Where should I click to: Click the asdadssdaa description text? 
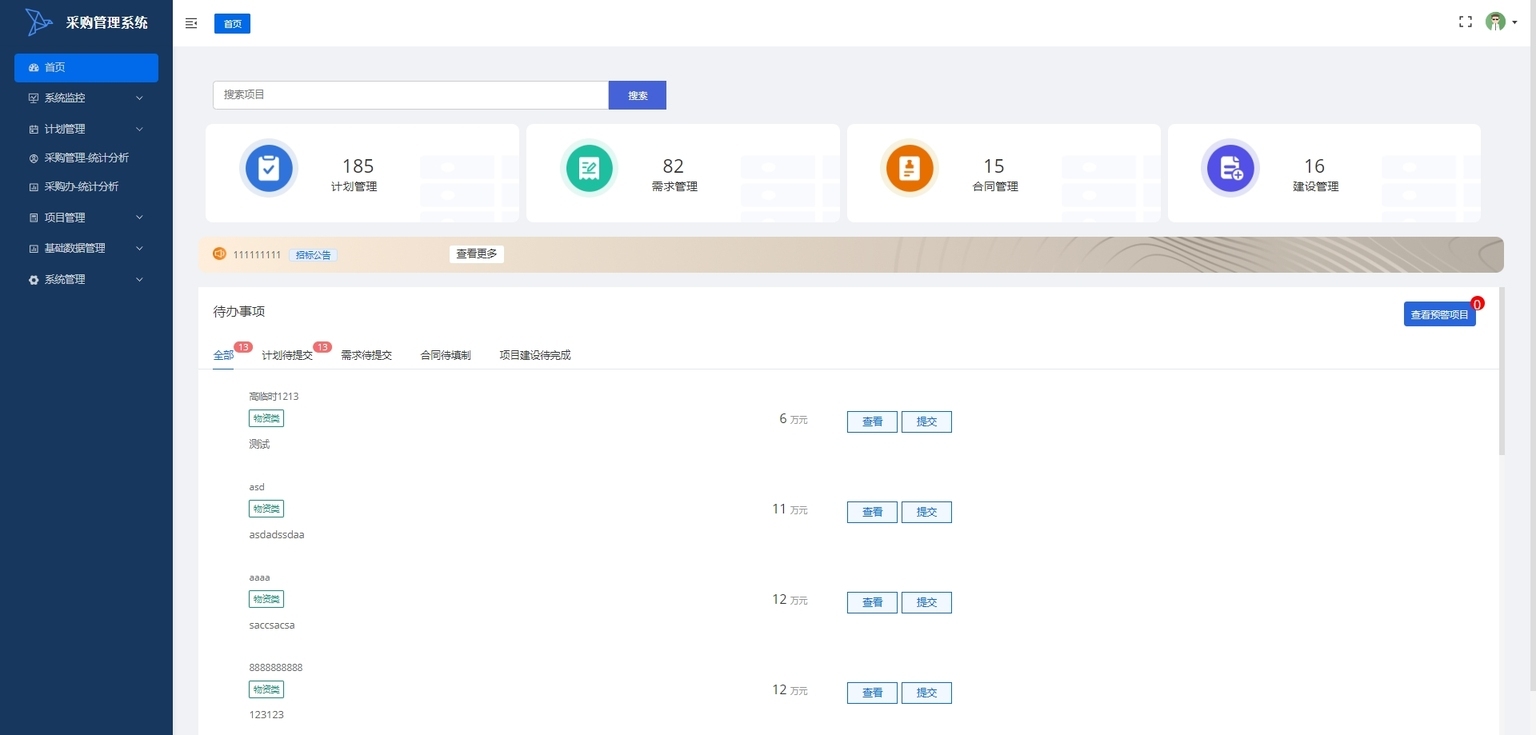277,535
